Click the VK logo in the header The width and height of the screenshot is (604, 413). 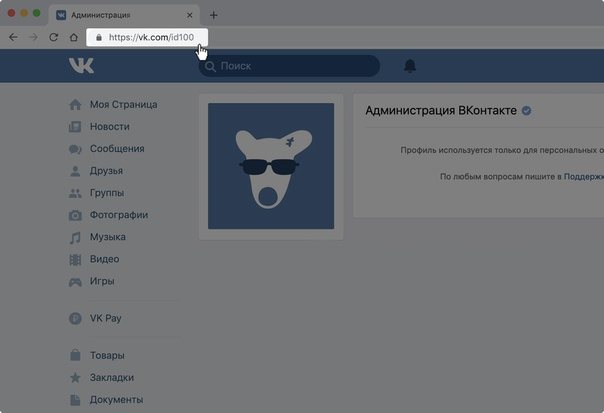81,65
